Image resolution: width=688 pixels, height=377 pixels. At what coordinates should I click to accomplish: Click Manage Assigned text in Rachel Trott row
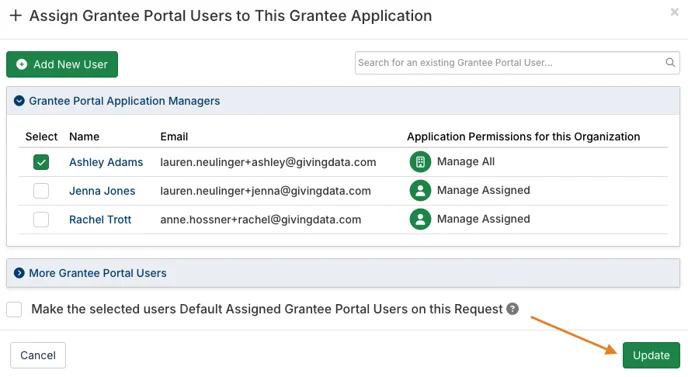[484, 219]
